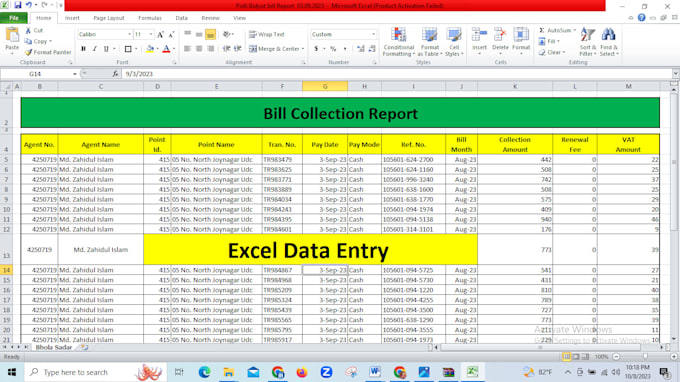Switch to the Data tab

(181, 18)
